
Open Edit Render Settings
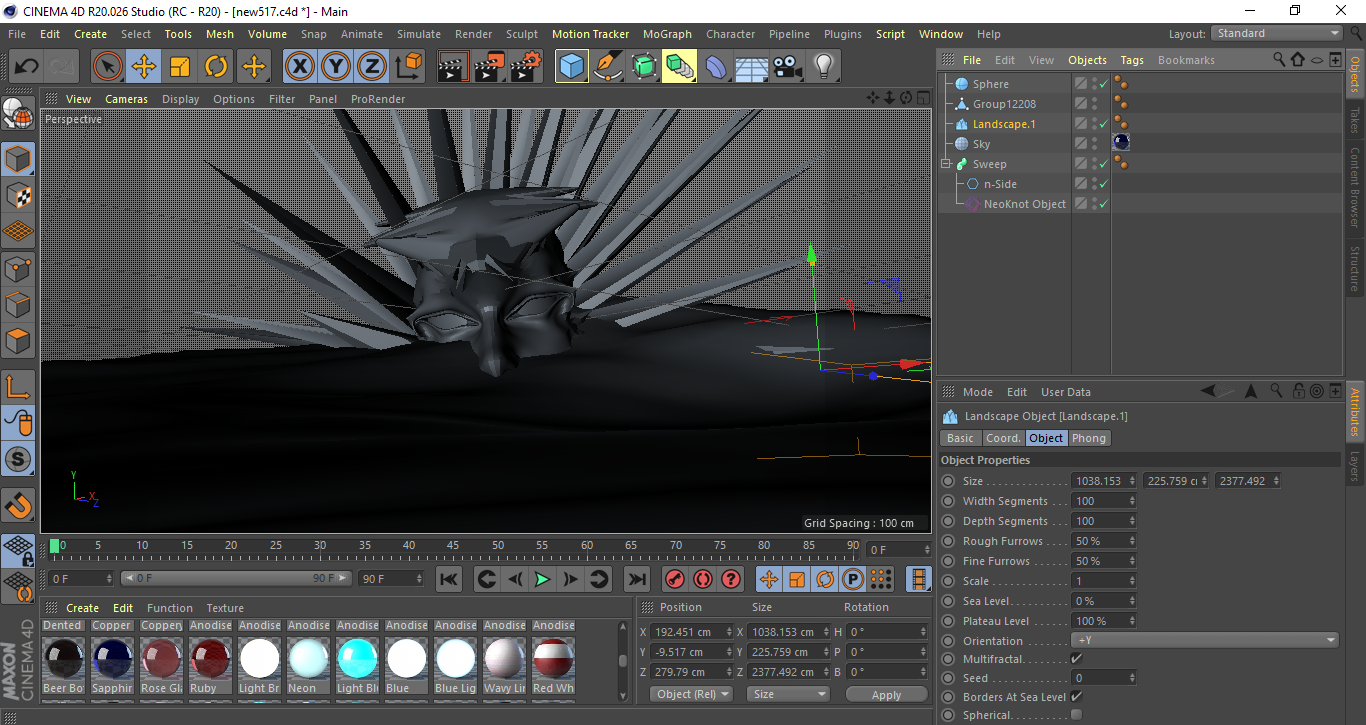point(526,67)
